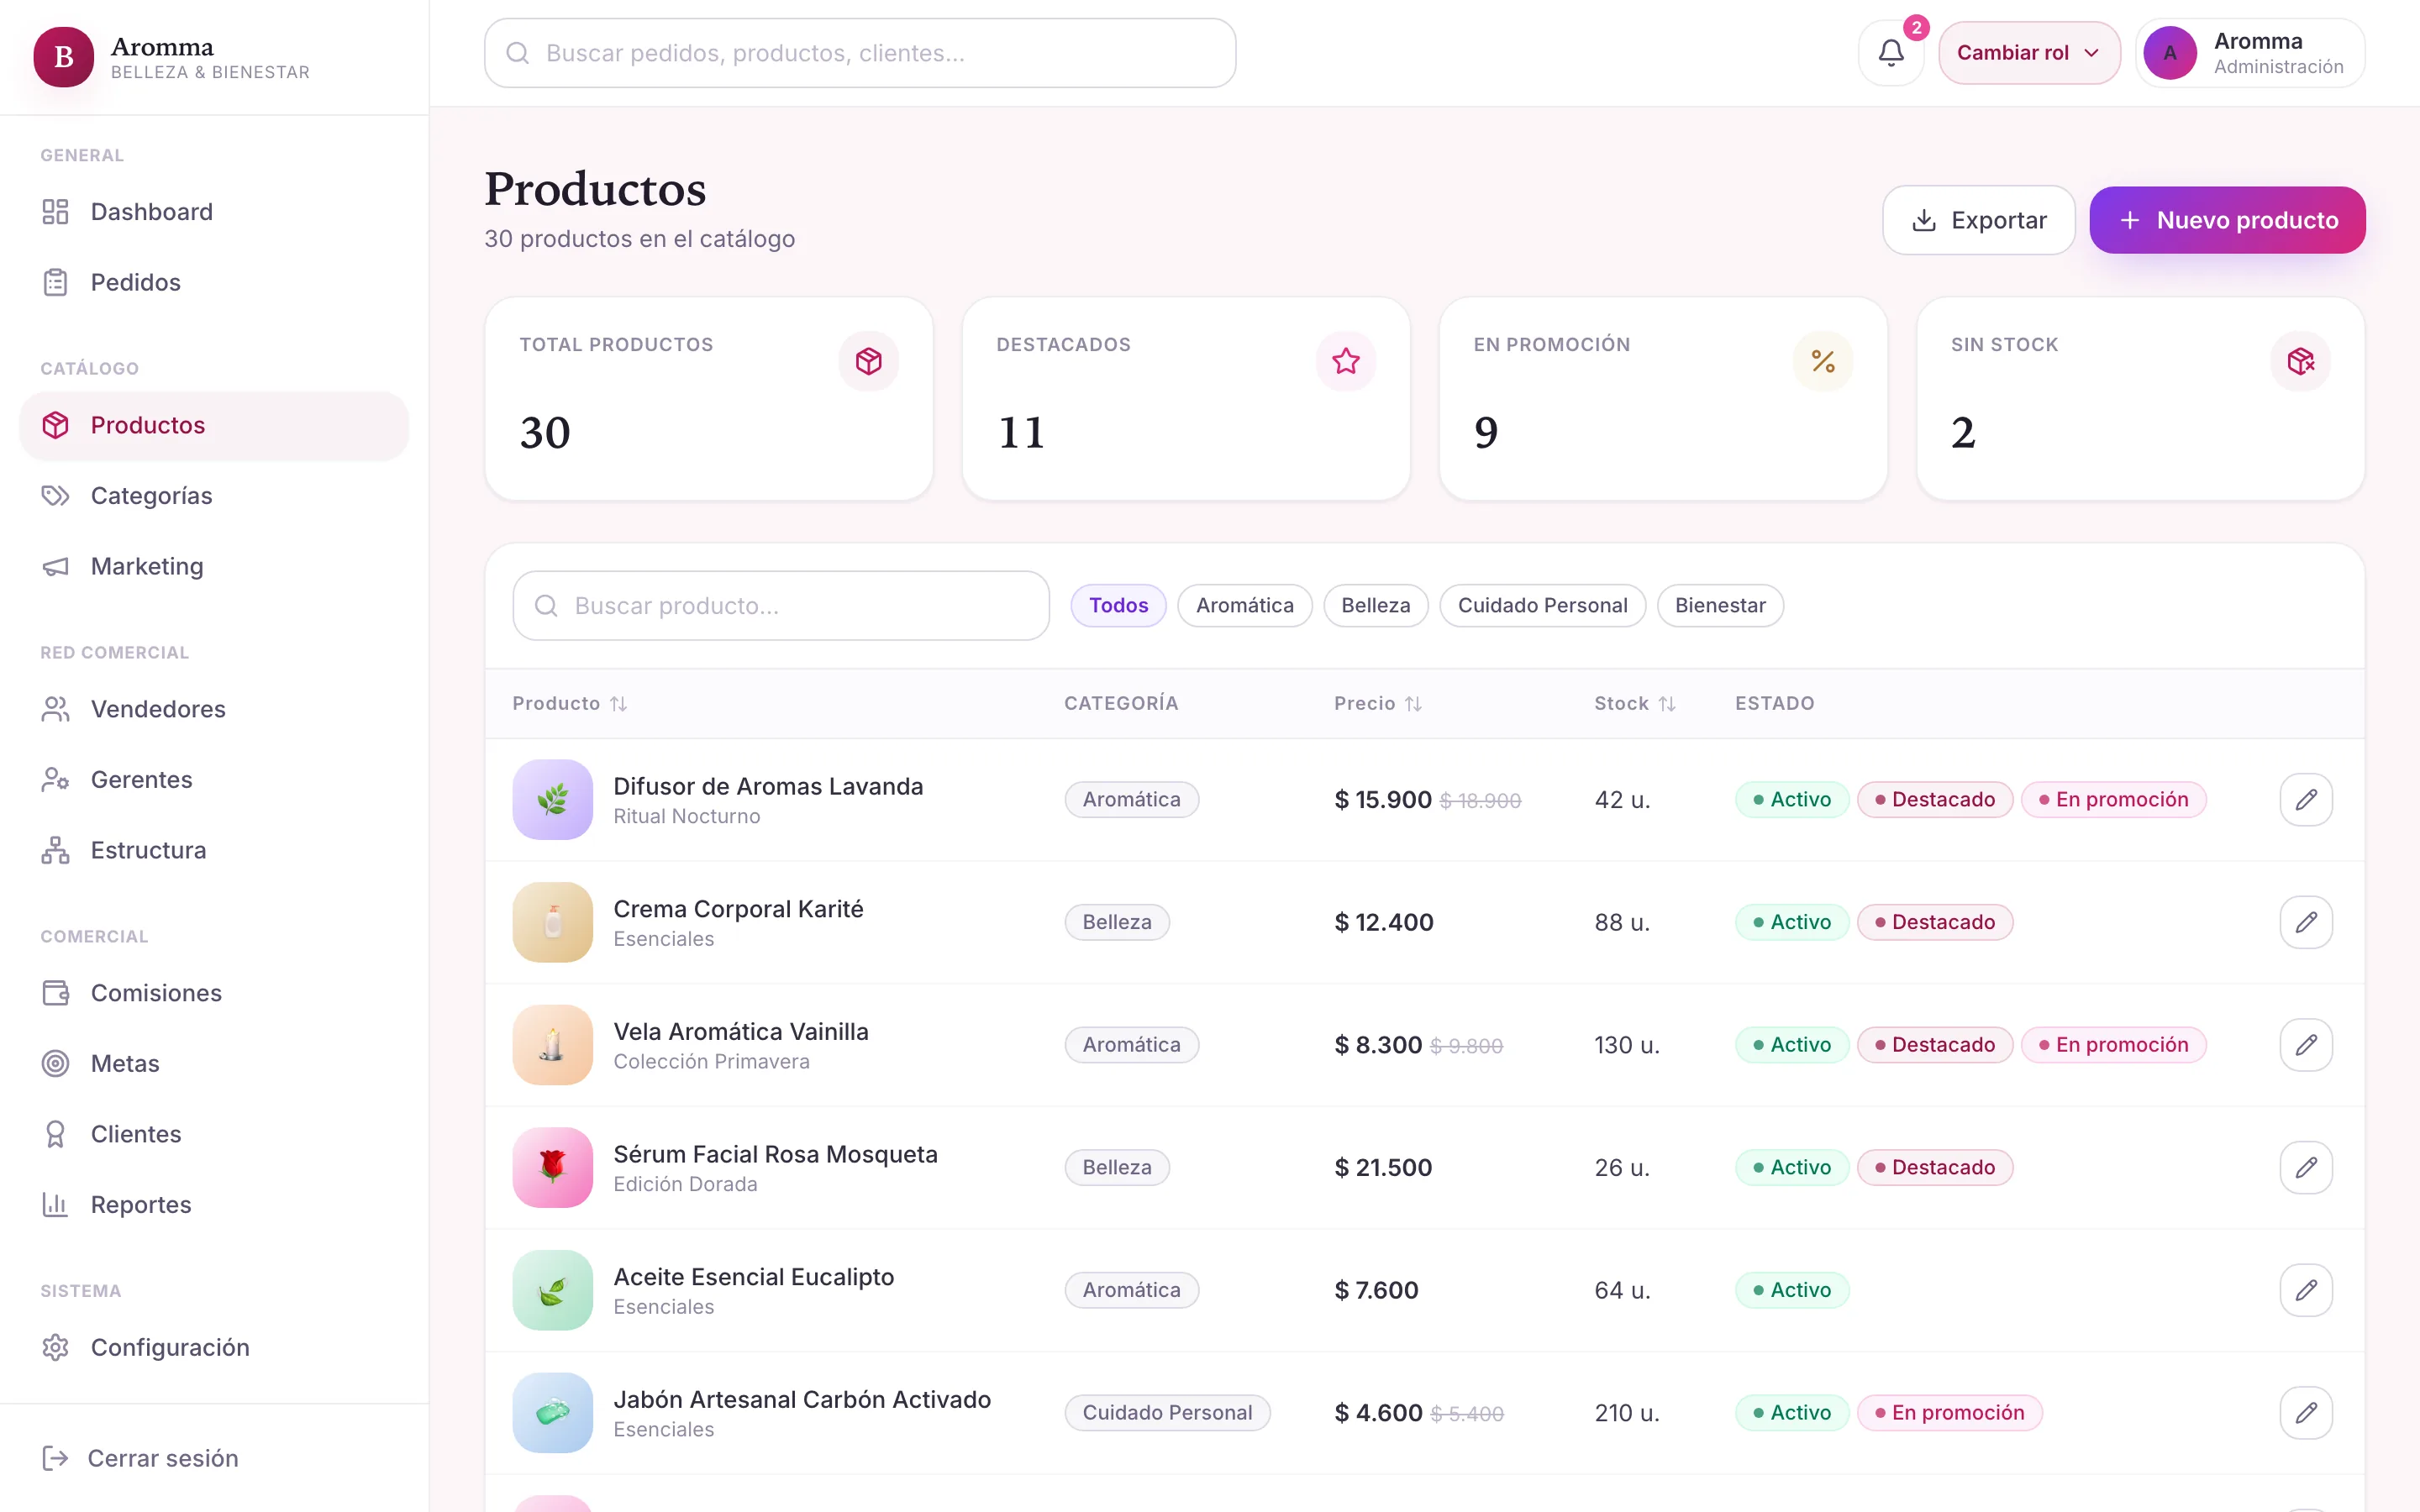Screen dimensions: 2420x1512
Task: Click the En Promoción percent icon
Action: point(1823,361)
